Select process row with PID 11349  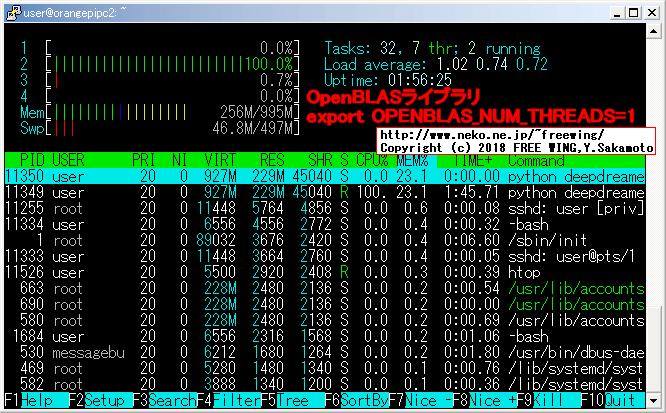(x=325, y=192)
